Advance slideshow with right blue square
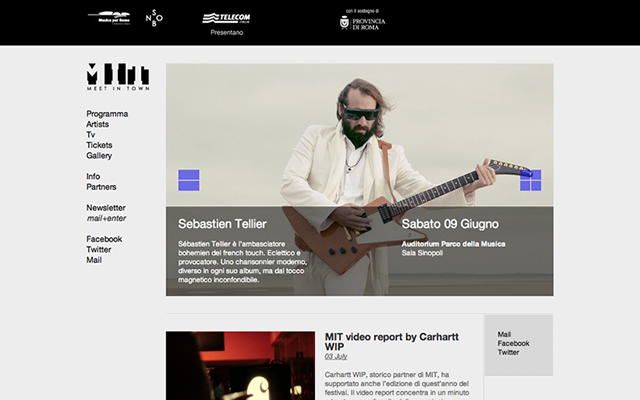 coord(531,180)
